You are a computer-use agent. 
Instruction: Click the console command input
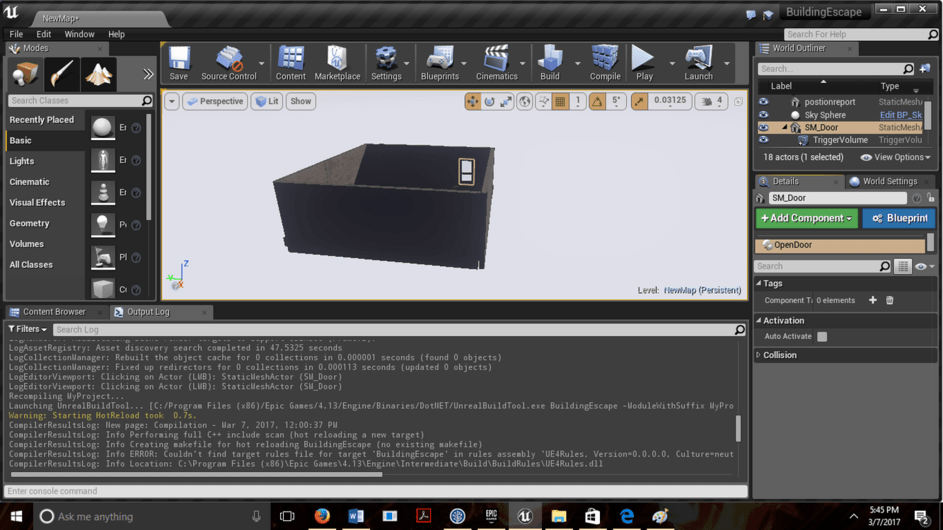click(376, 491)
